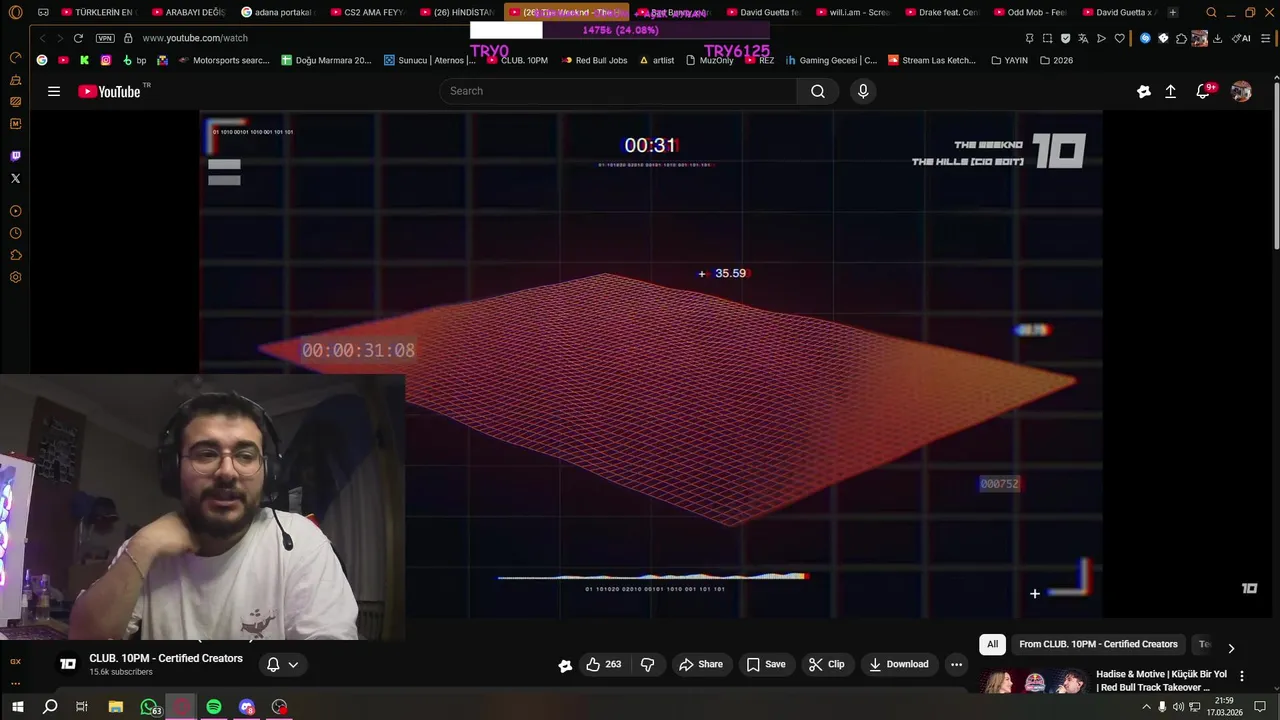The height and width of the screenshot is (720, 1280).
Task: Open taskbar volume speaker icon
Action: click(1177, 707)
